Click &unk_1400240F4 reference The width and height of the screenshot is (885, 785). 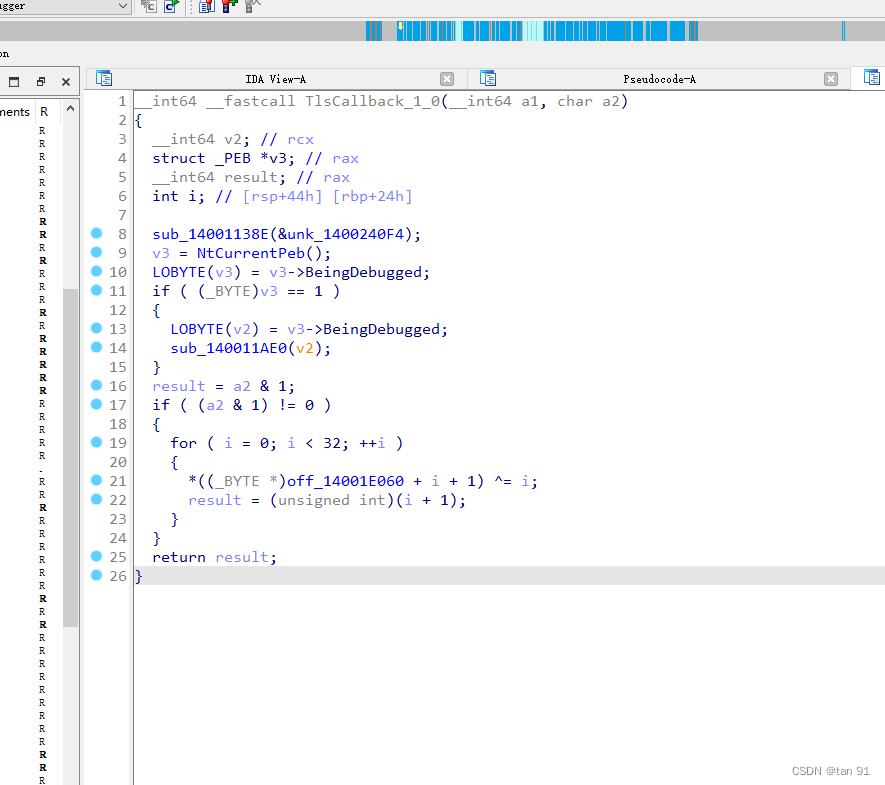click(x=341, y=234)
